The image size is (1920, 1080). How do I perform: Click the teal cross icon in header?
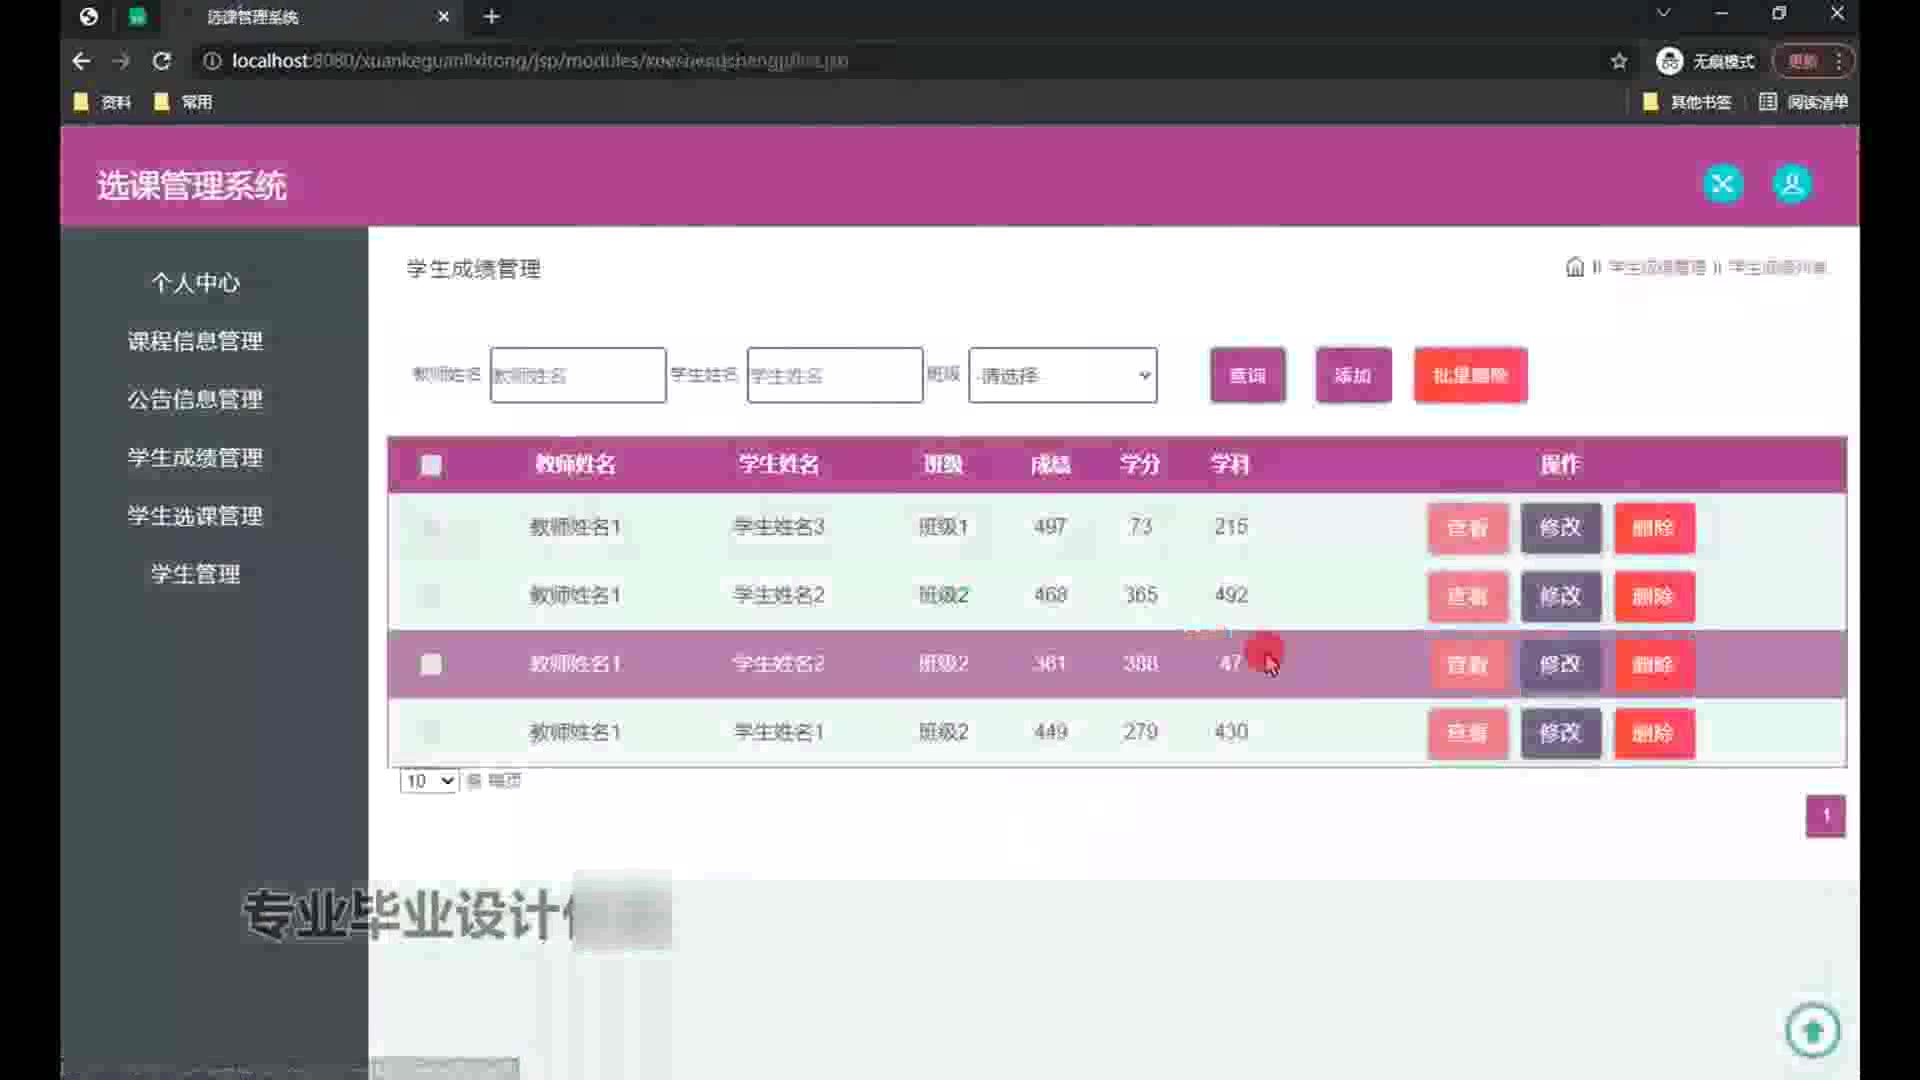pos(1722,184)
